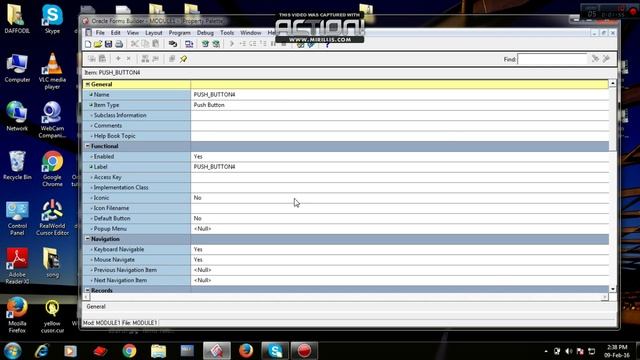Click the Print toolbar icon

point(119,44)
